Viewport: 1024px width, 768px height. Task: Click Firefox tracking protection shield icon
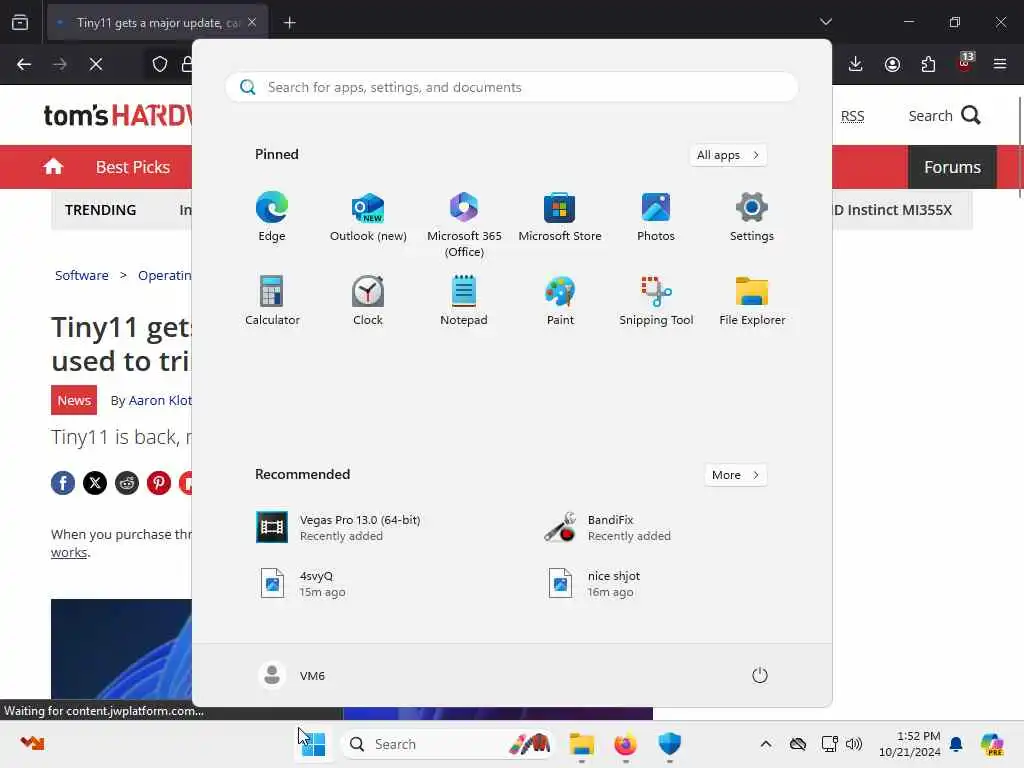point(160,64)
